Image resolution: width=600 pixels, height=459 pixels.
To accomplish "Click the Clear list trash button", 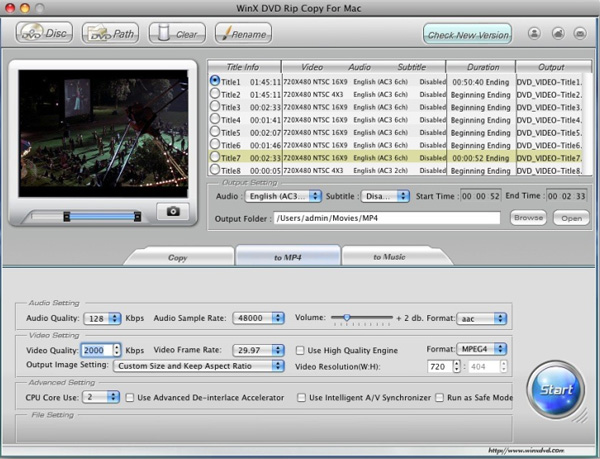I will [177, 34].
